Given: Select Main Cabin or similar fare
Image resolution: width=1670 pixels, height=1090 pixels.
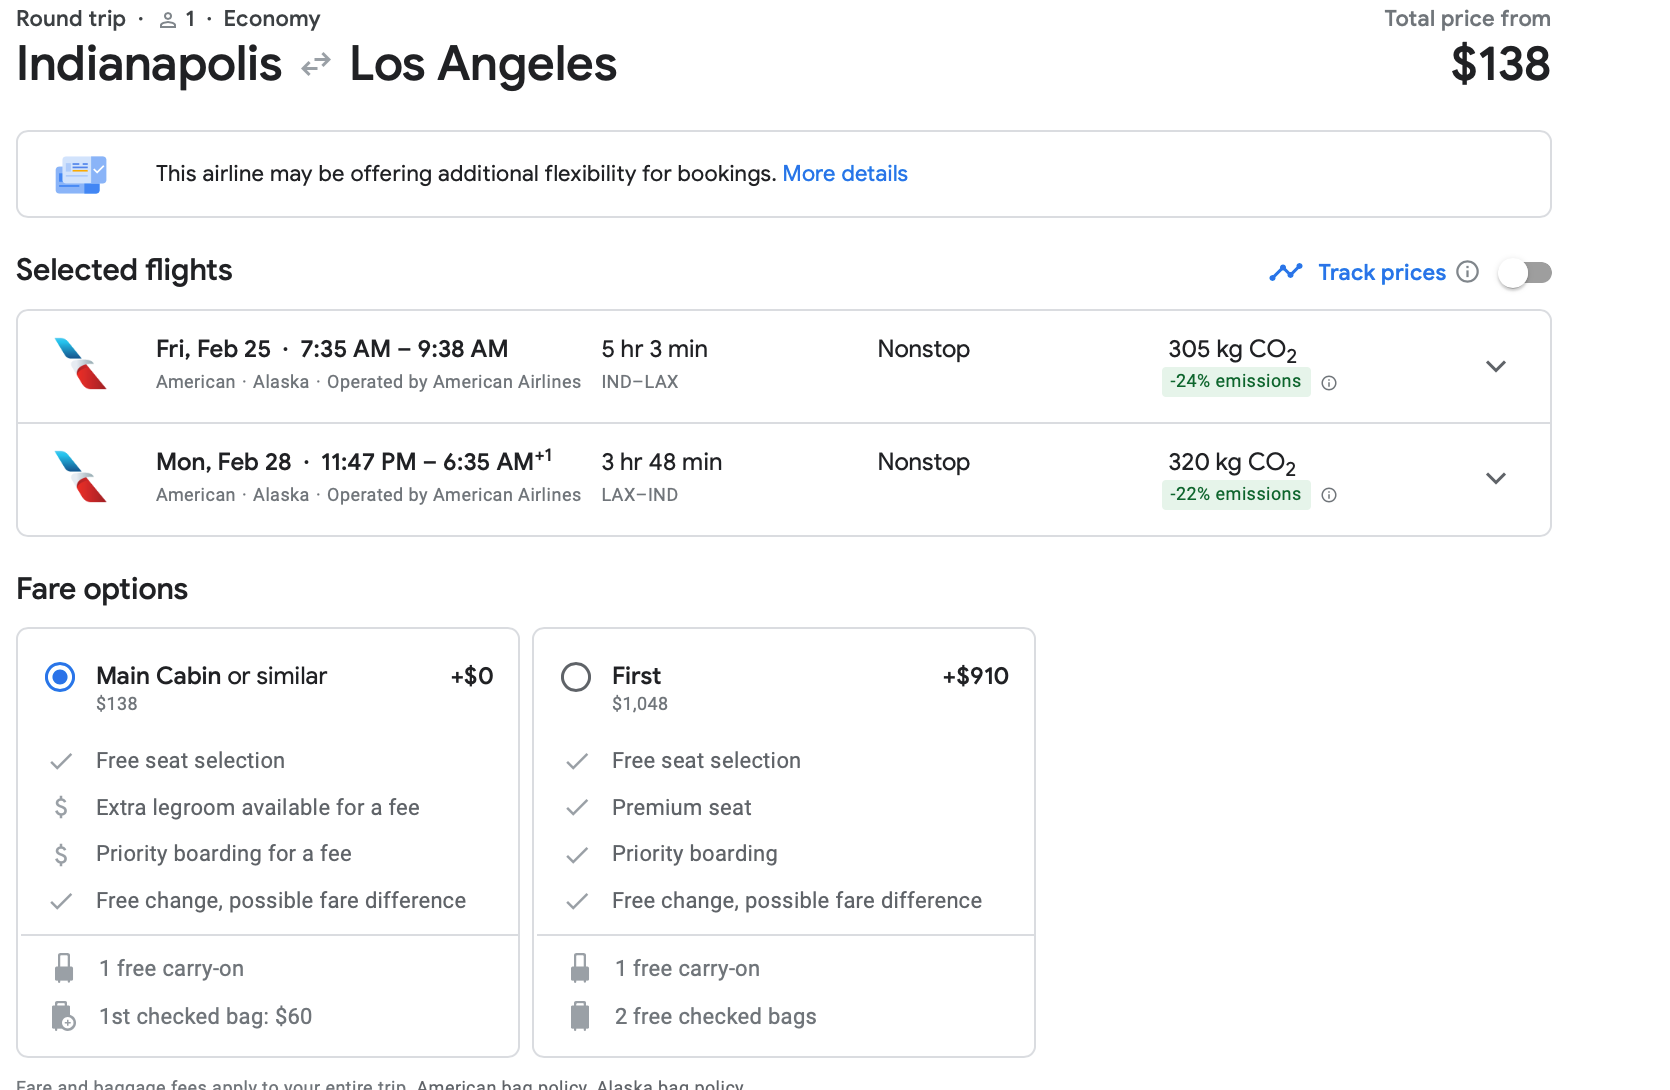Looking at the screenshot, I should point(60,677).
